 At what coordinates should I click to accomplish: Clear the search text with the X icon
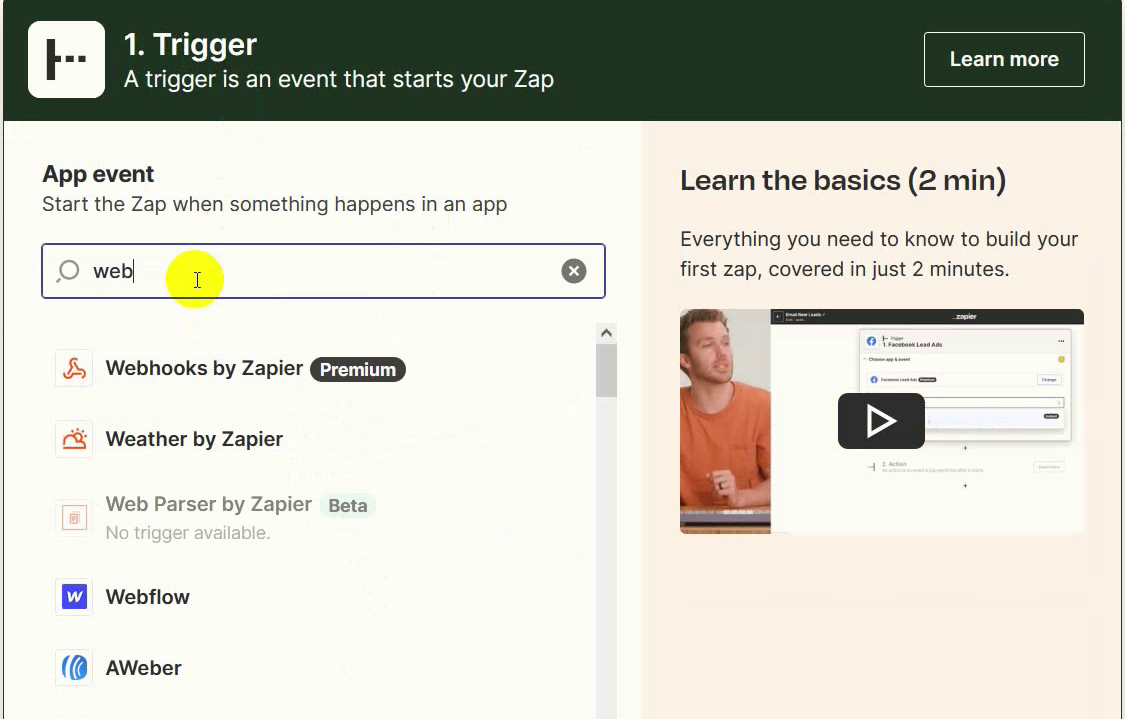click(x=573, y=271)
